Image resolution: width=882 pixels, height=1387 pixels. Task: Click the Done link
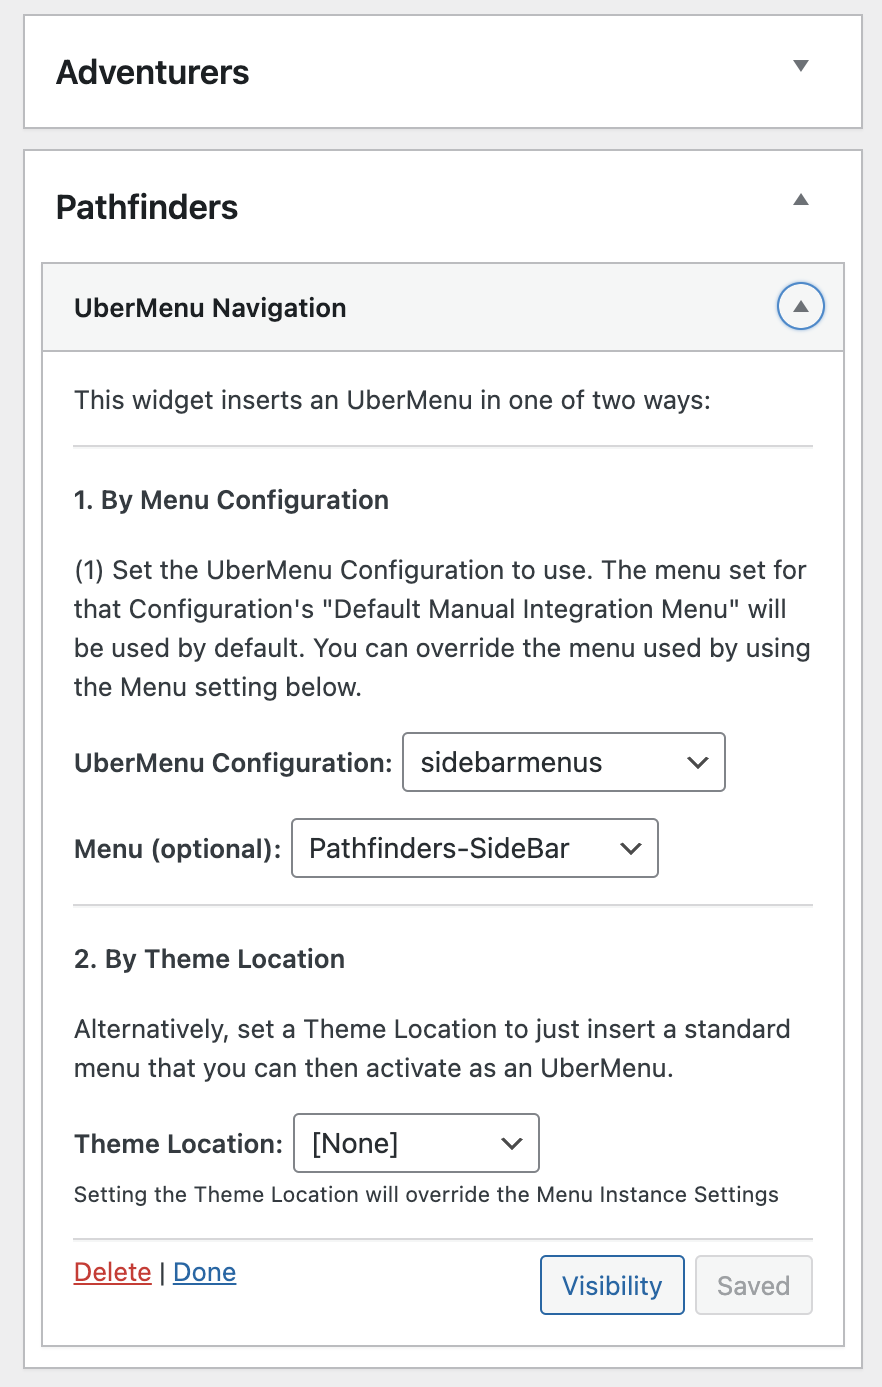(204, 1272)
